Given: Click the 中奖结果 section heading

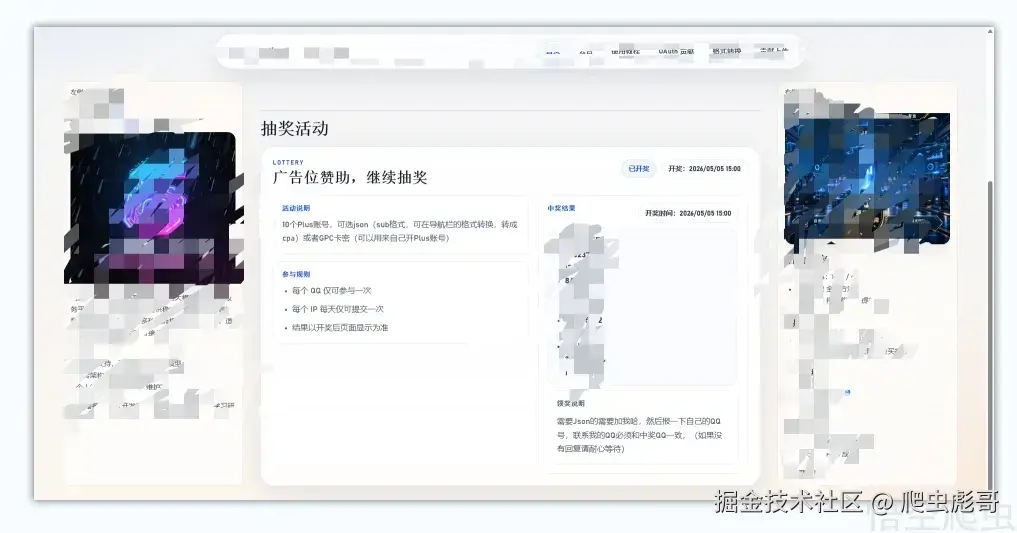Looking at the screenshot, I should (561, 208).
